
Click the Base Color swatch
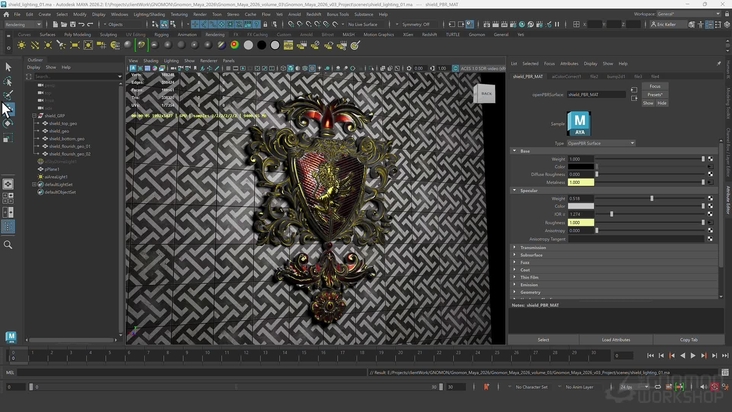tap(580, 166)
